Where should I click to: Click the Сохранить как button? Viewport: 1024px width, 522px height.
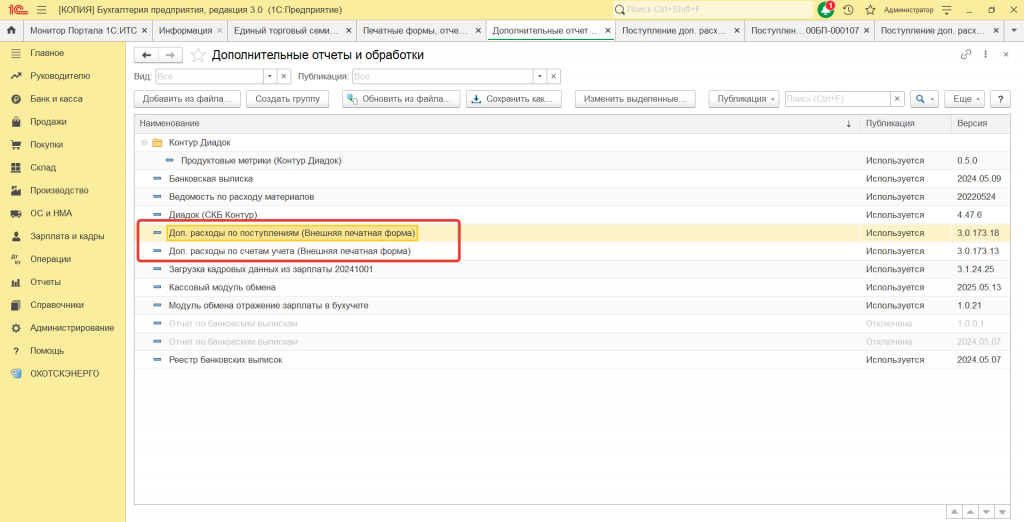click(x=514, y=99)
